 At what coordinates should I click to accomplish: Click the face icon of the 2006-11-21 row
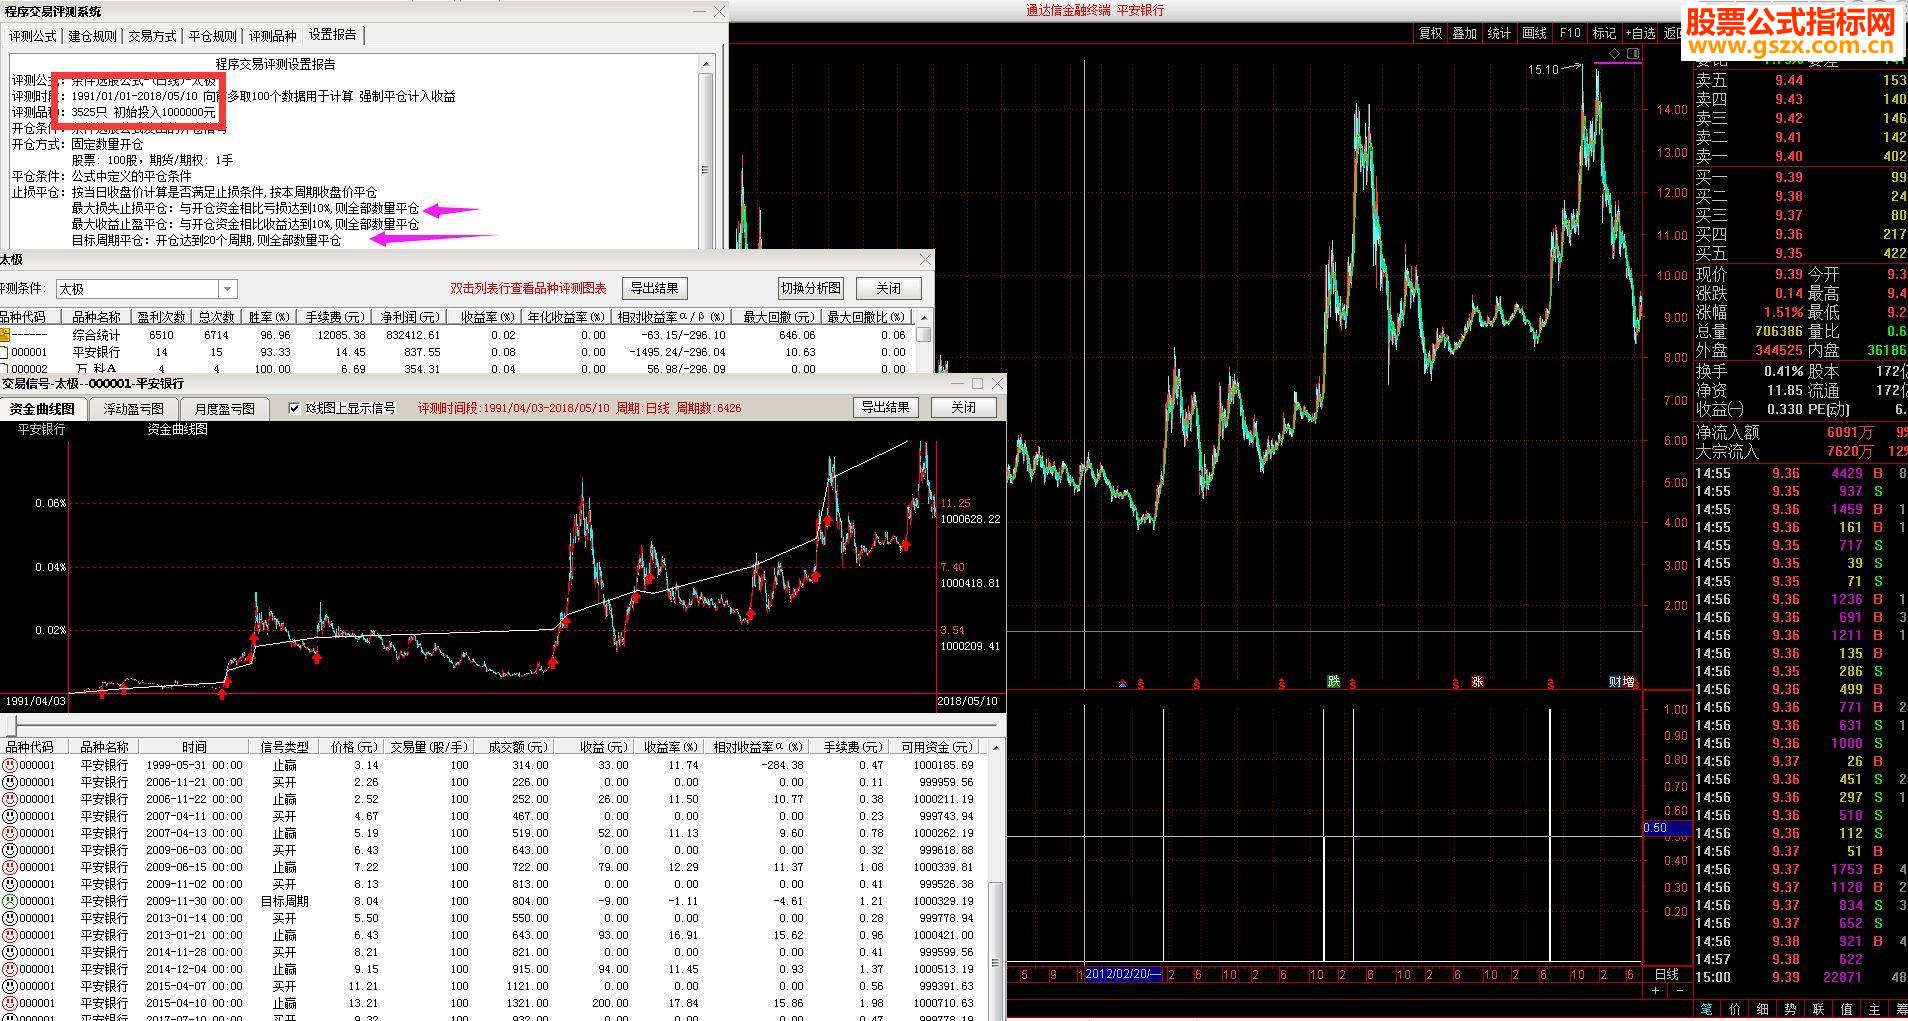10,782
